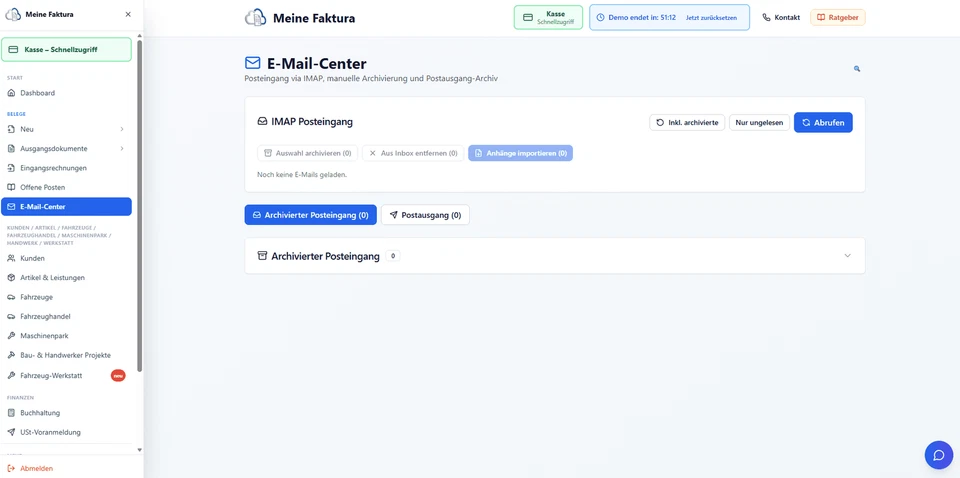960x478 pixels.
Task: Click the sidebar scroll-down arrow
Action: pyautogui.click(x=140, y=450)
